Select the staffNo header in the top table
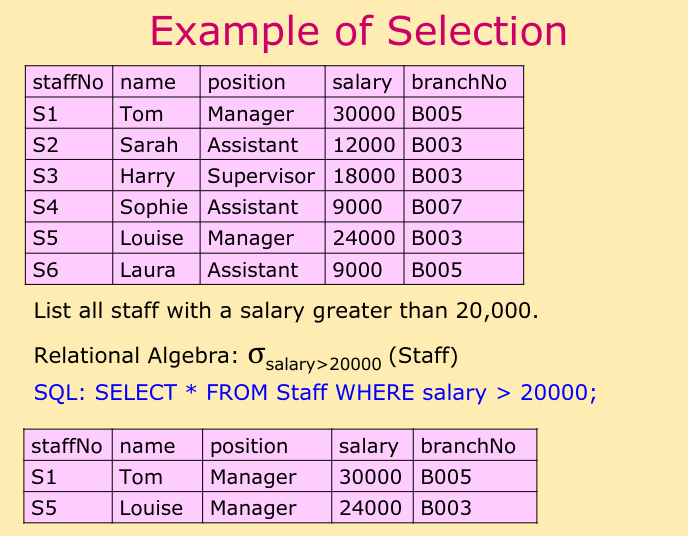 point(68,82)
